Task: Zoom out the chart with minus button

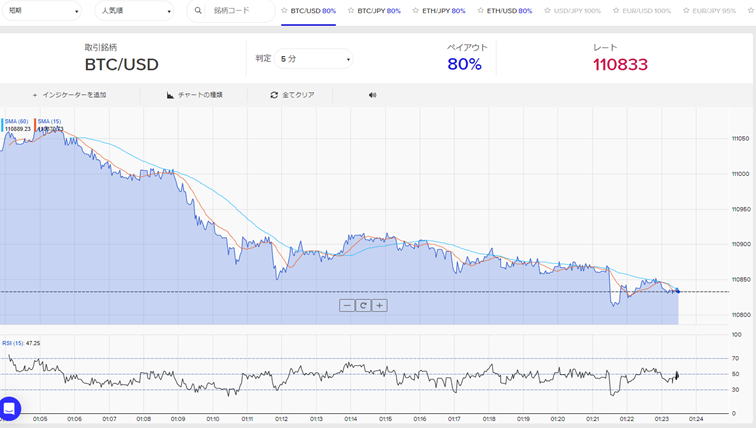Action: pyautogui.click(x=346, y=306)
